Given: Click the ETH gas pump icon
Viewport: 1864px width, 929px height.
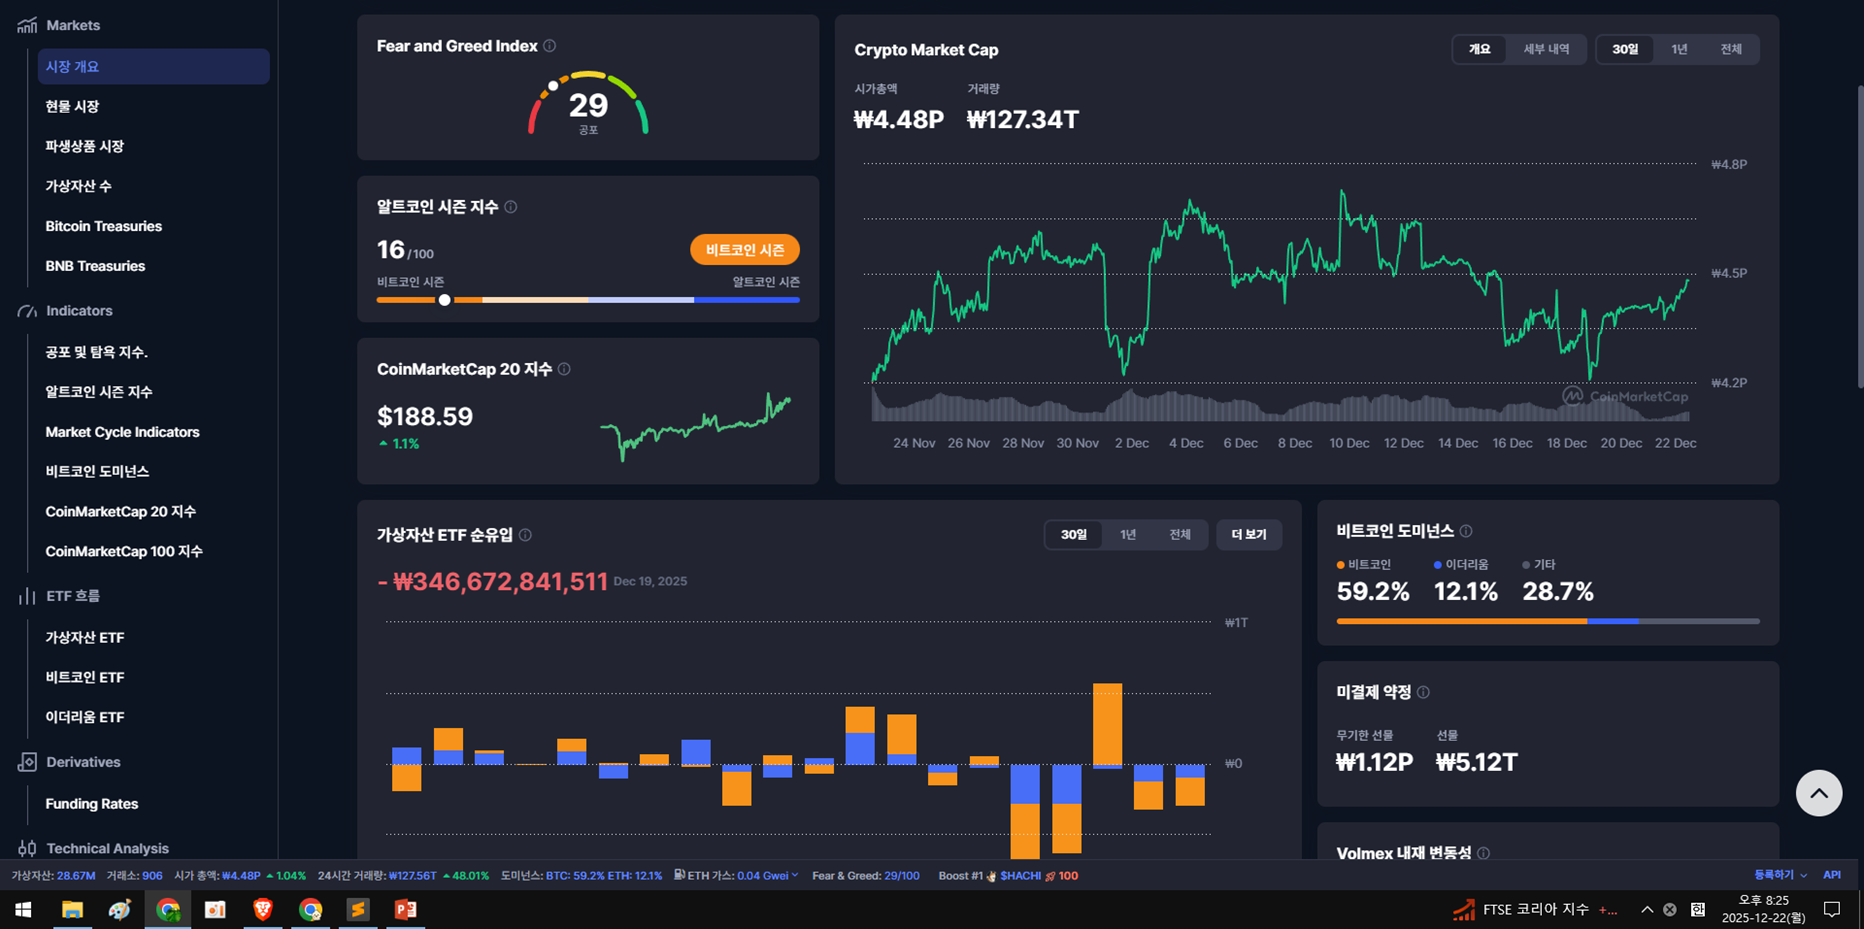Looking at the screenshot, I should 680,875.
